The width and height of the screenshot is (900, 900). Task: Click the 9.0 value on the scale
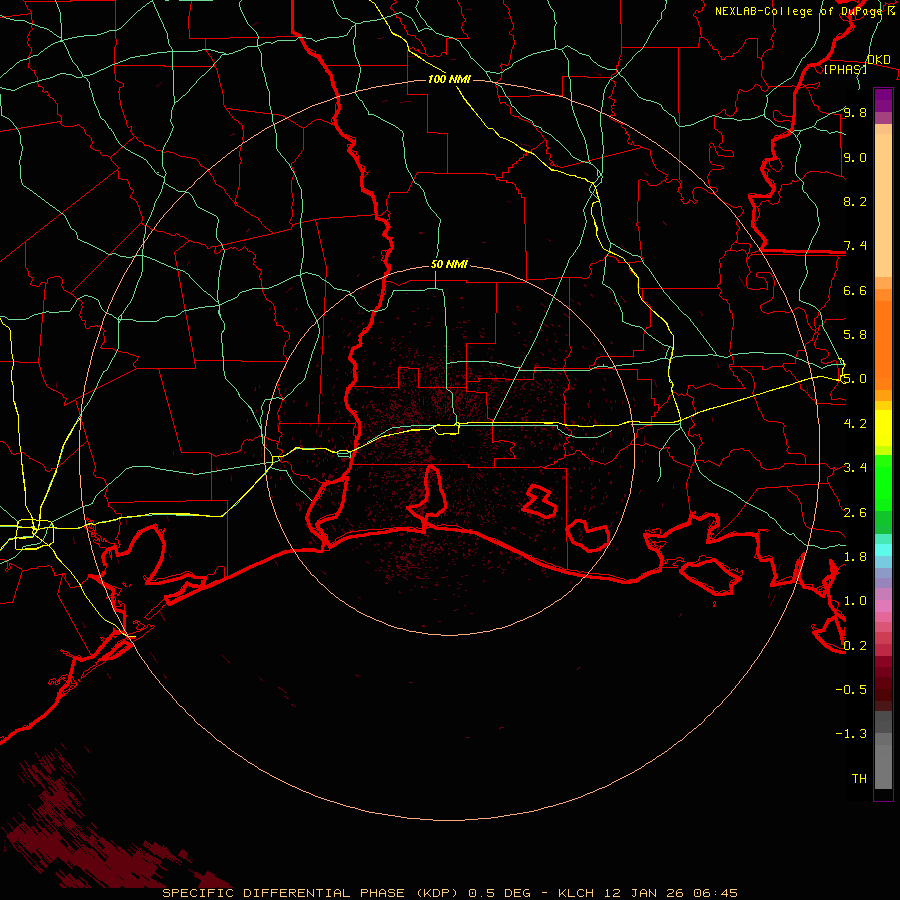[855, 157]
